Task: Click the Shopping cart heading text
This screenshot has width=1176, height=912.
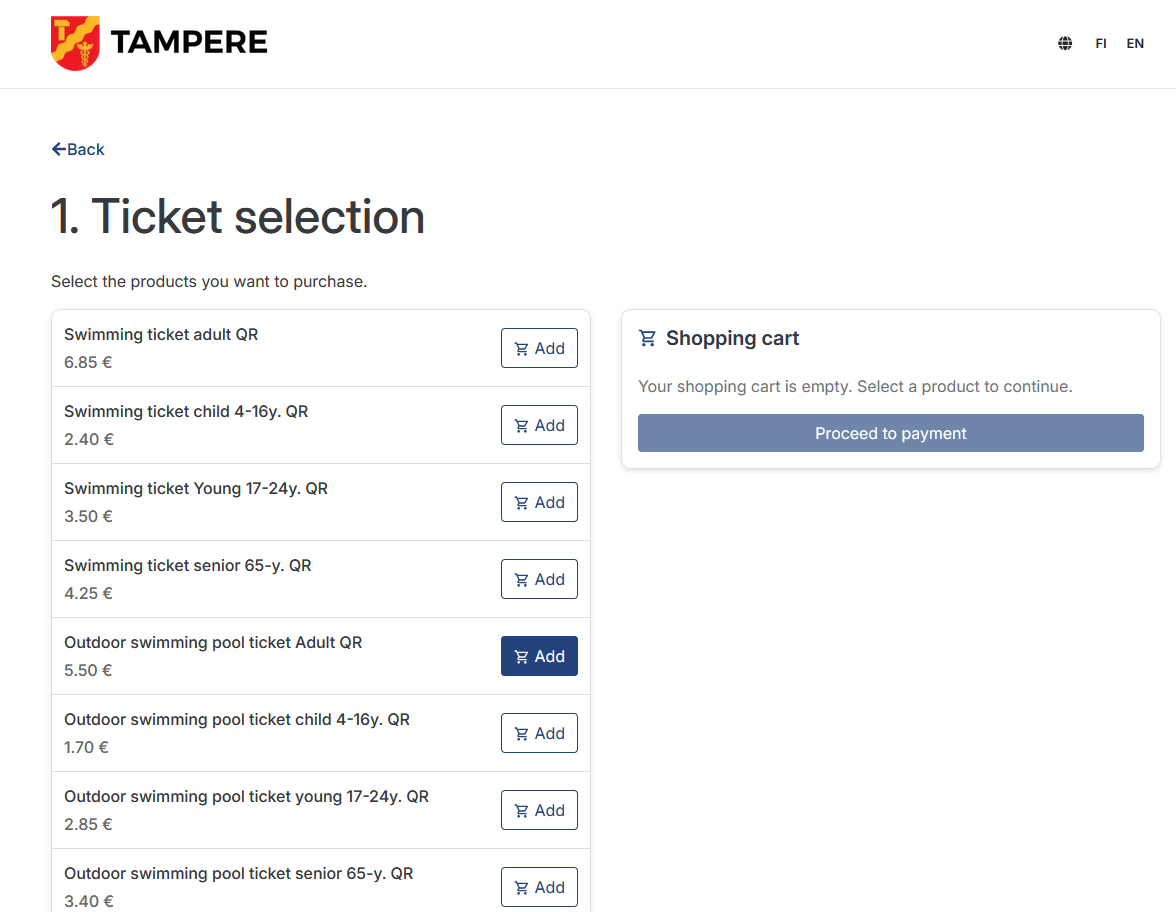Action: click(732, 338)
